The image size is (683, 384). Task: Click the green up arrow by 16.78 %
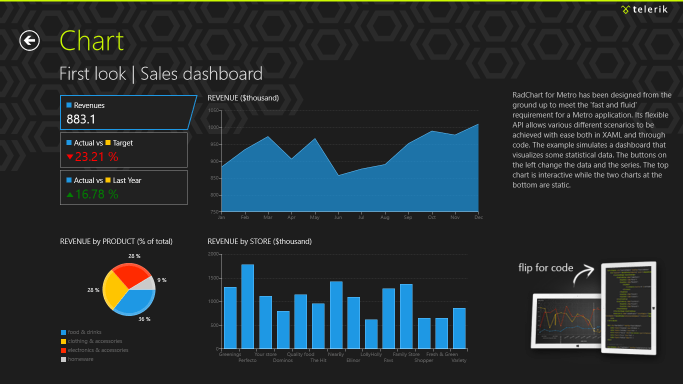point(70,195)
